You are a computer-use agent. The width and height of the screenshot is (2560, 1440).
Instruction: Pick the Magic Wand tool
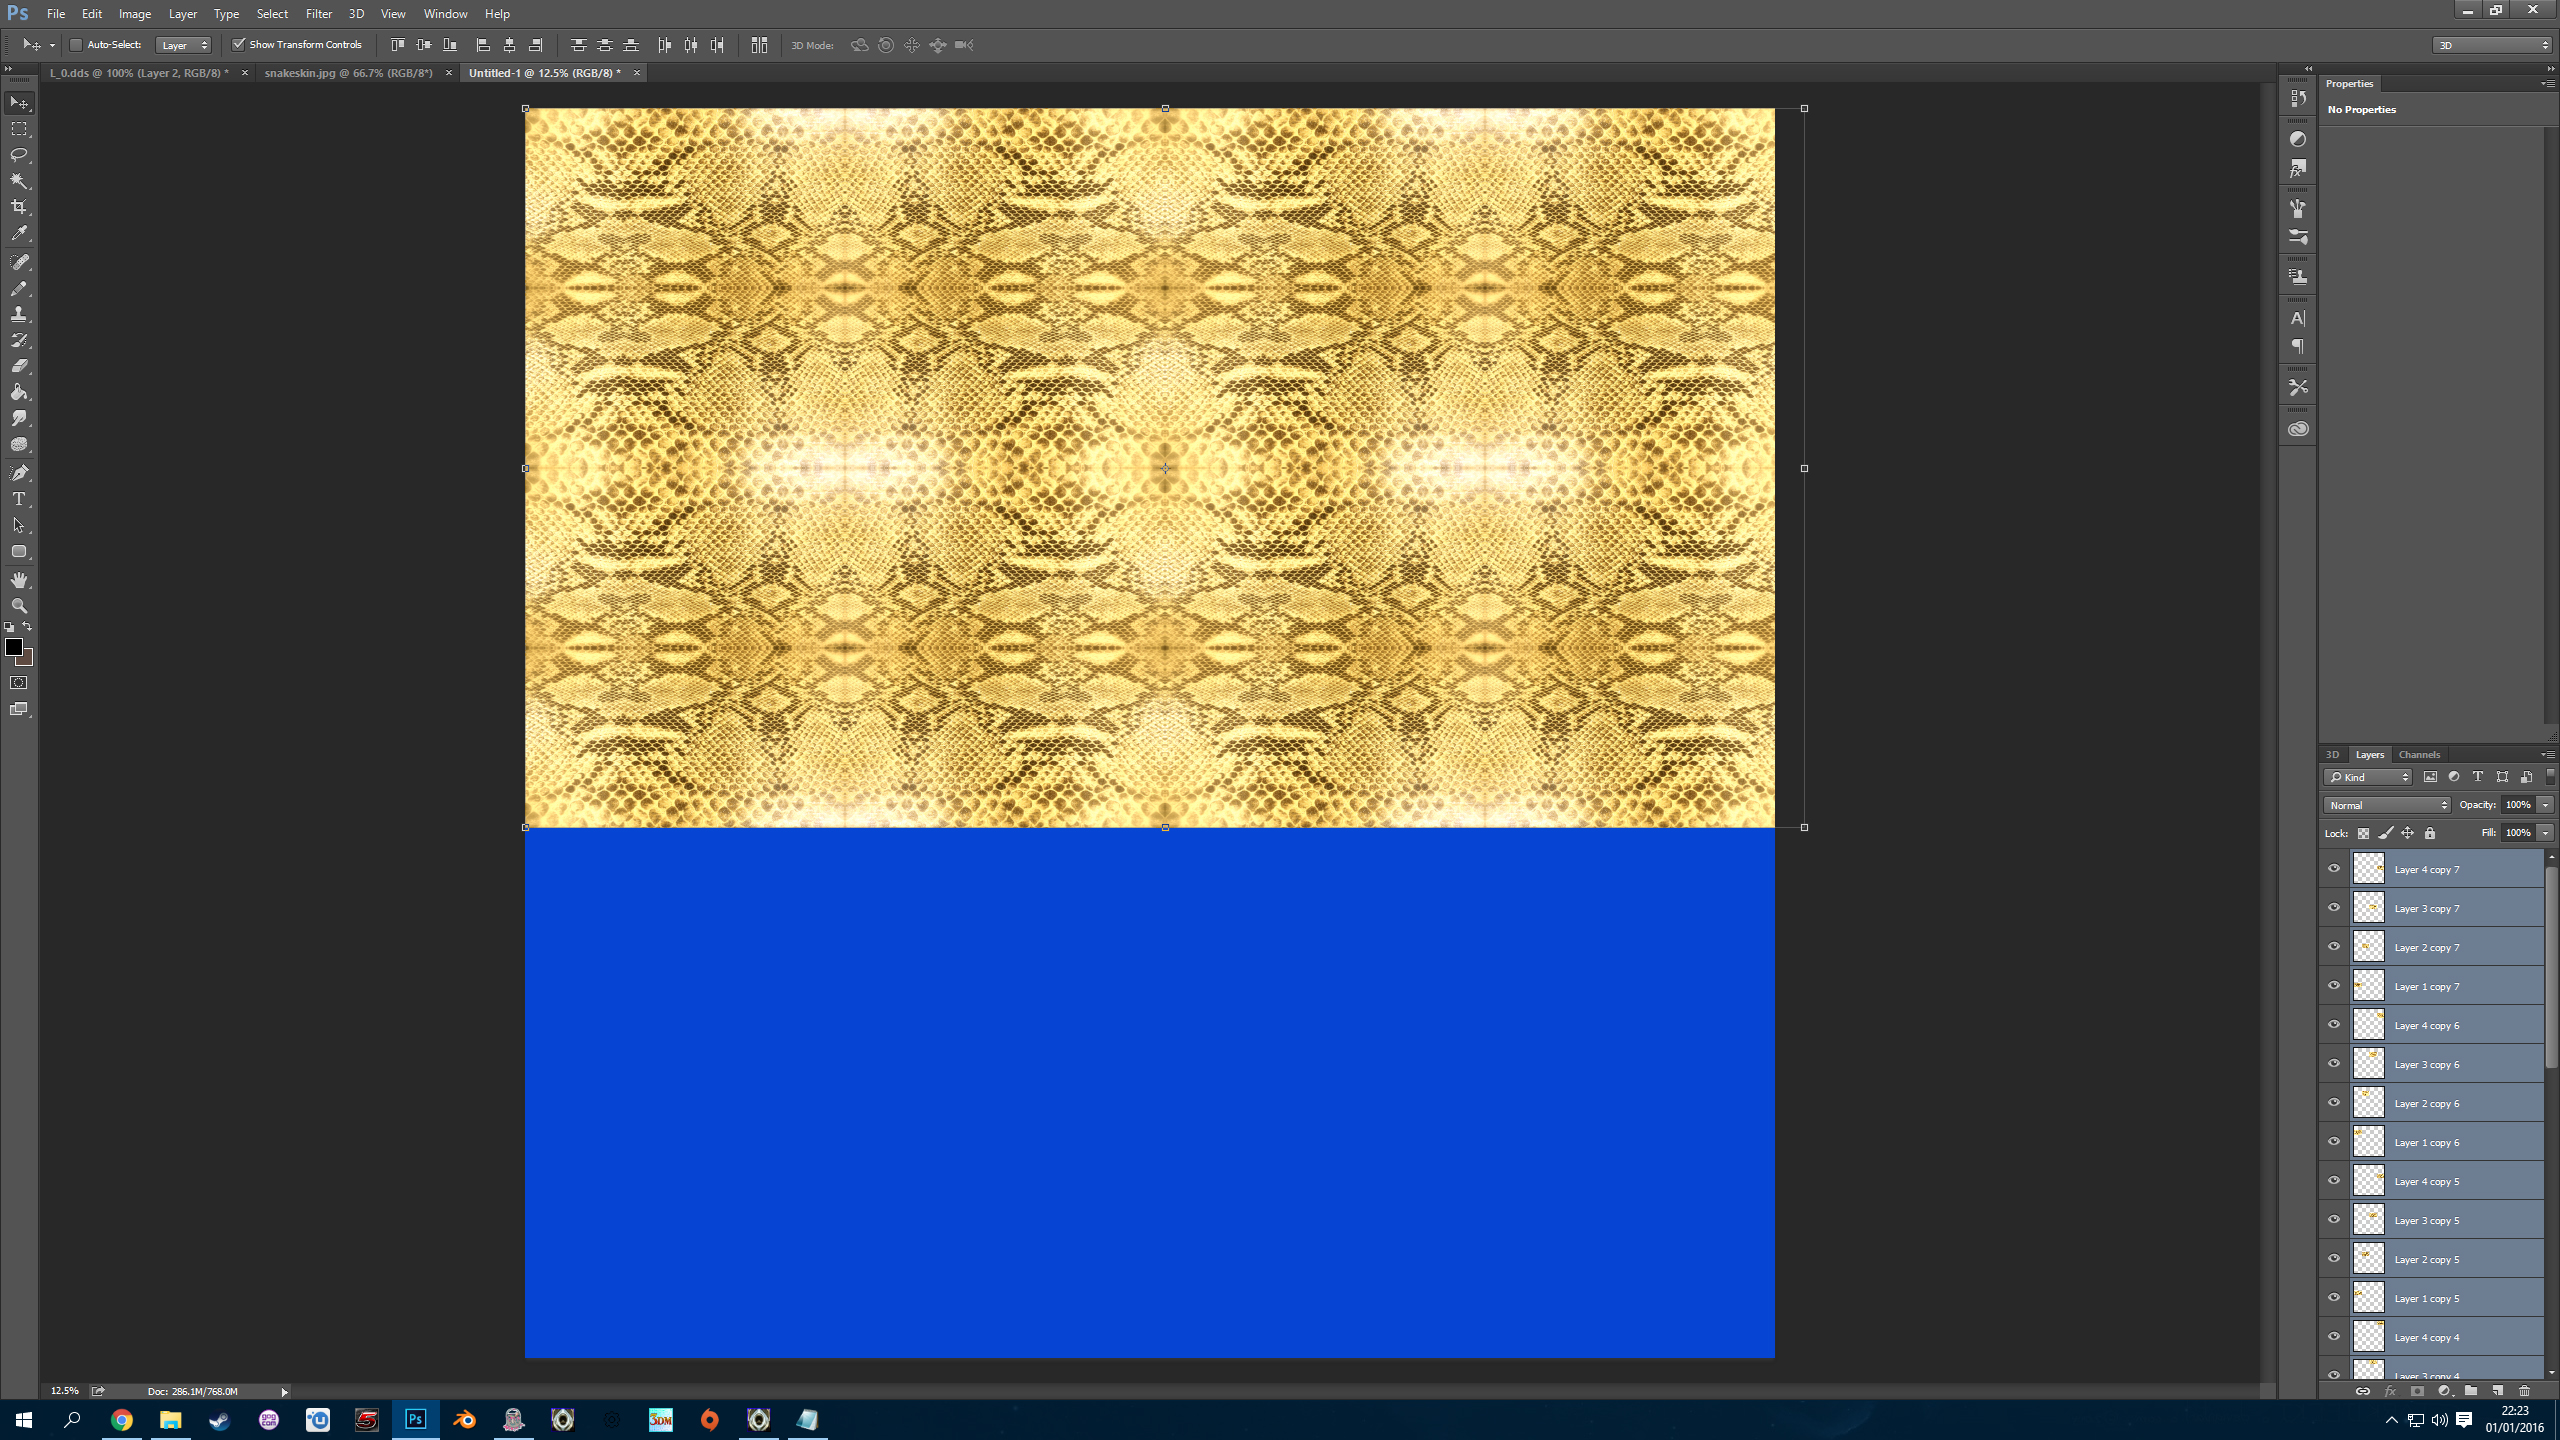[x=19, y=181]
